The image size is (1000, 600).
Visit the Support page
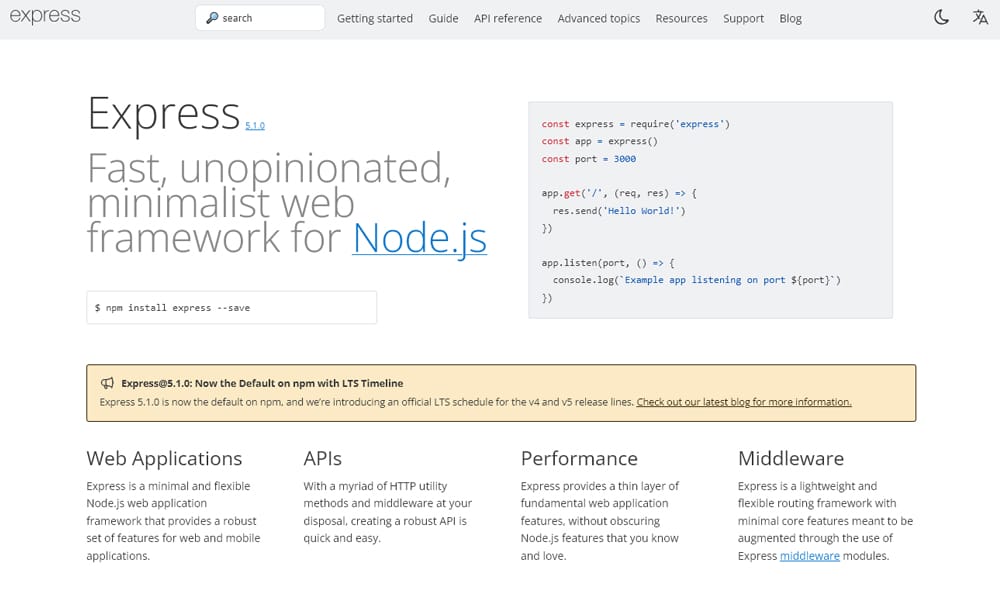click(x=743, y=18)
